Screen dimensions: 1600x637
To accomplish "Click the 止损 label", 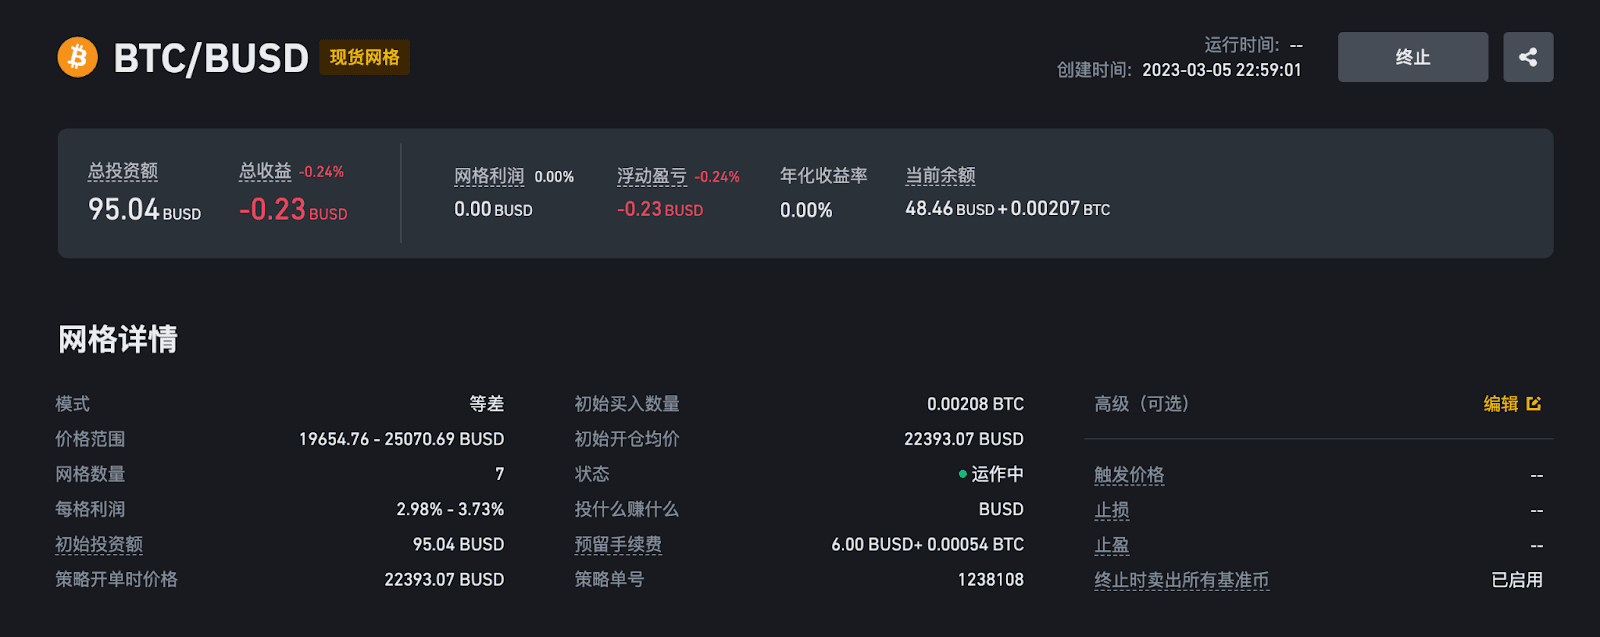I will pyautogui.click(x=1112, y=510).
